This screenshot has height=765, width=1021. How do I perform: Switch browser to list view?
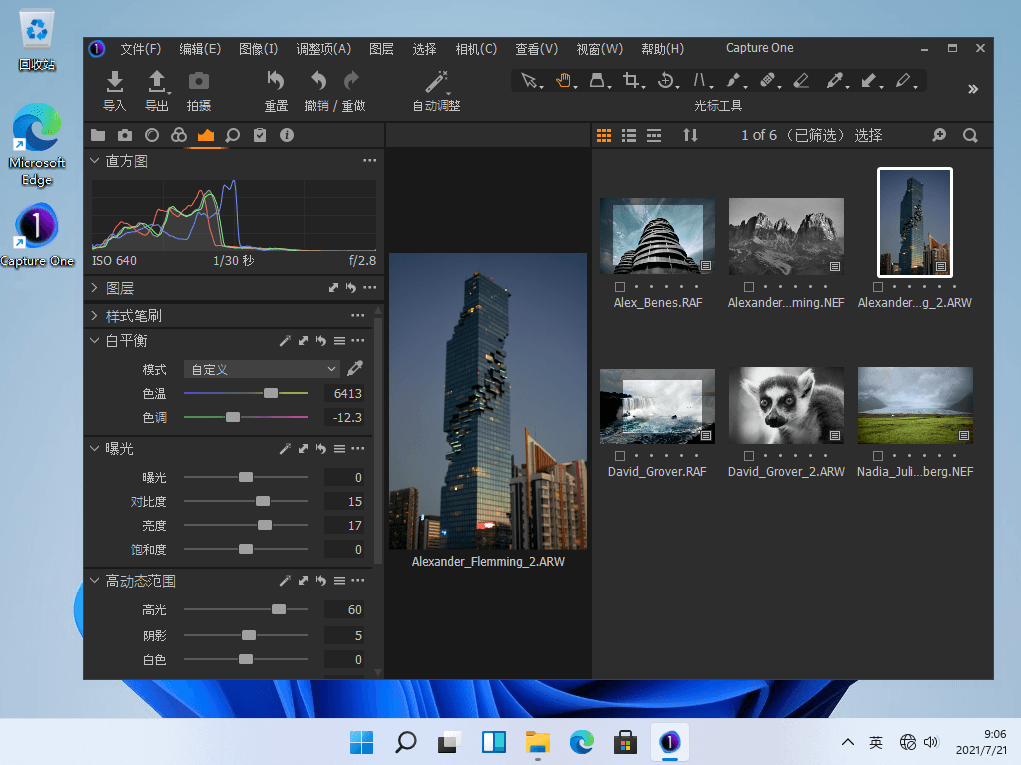tap(629, 135)
